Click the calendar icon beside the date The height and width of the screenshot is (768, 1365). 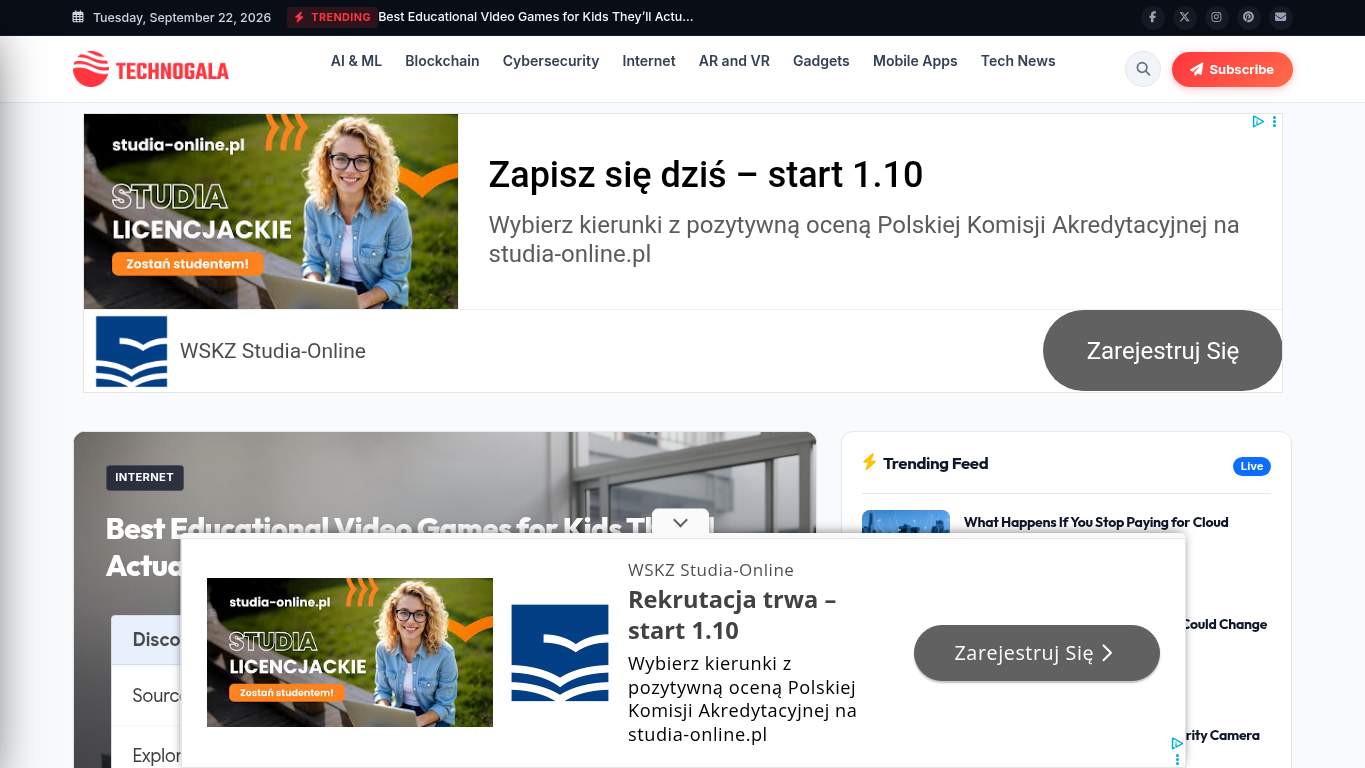pos(78,17)
